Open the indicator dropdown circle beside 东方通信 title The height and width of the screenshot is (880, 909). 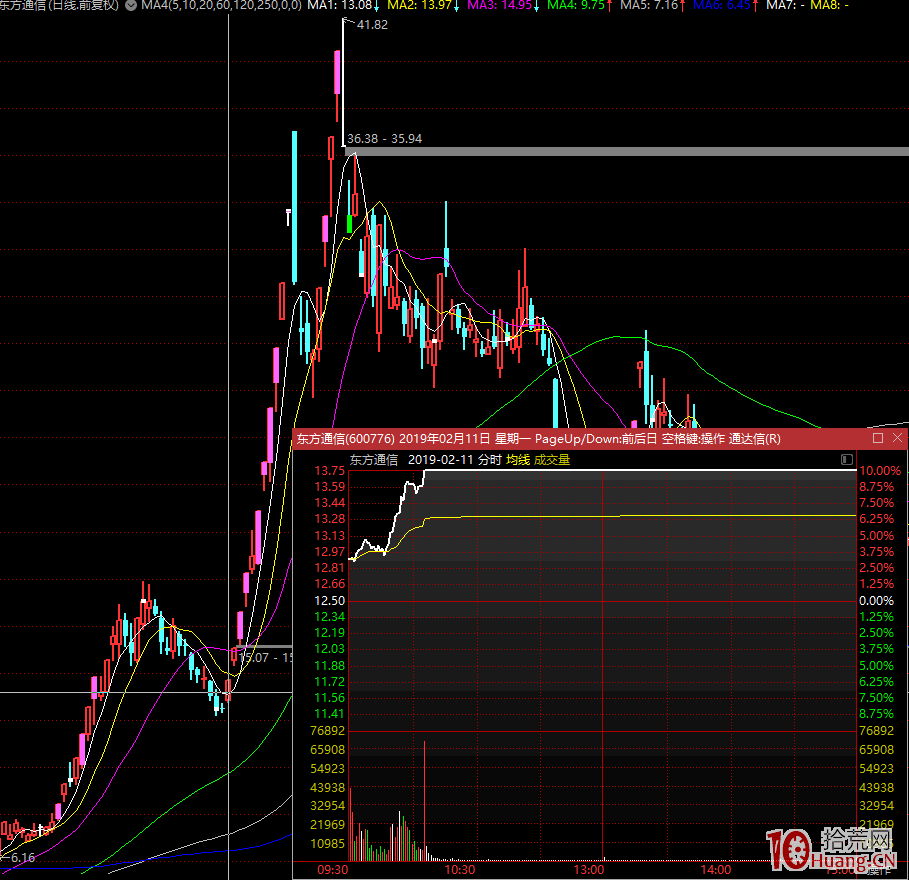[x=131, y=5]
